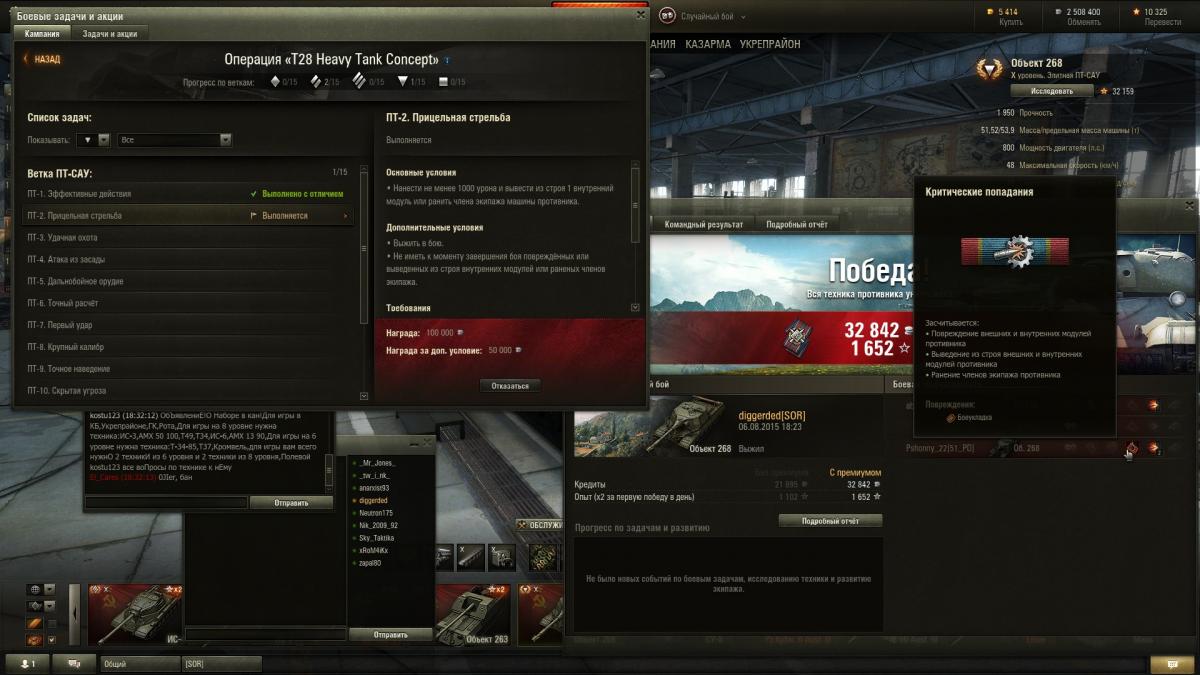Open the contacts list person icon
Screen dimensions: 1200x675
click(26, 663)
